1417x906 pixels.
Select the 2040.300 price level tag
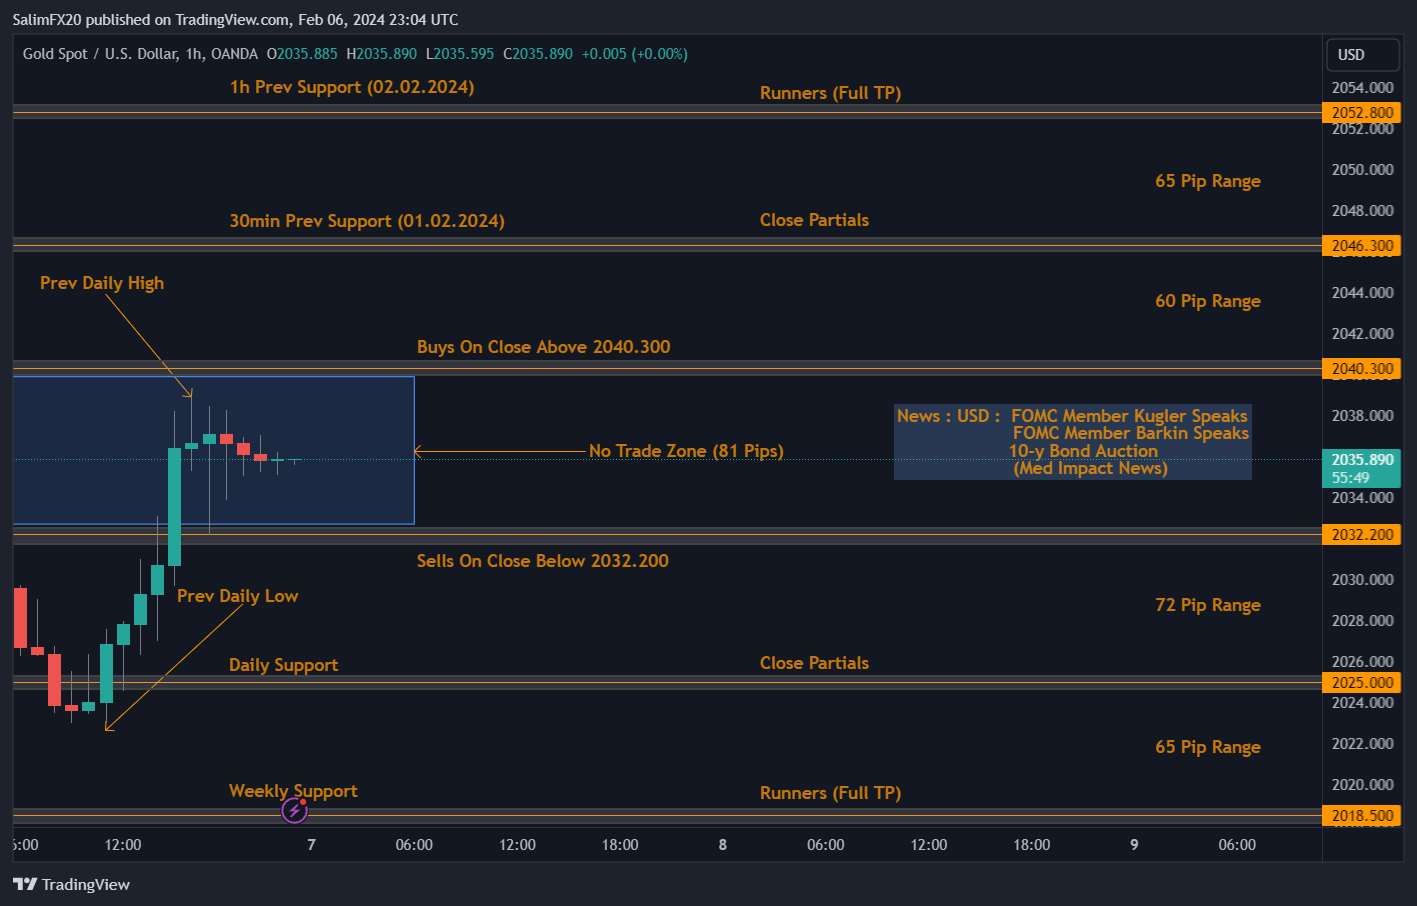(1361, 369)
